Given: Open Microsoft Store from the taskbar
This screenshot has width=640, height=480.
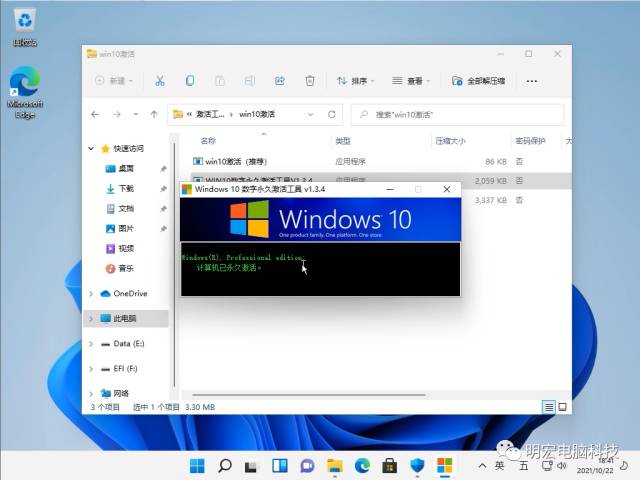Looking at the screenshot, I should [x=389, y=465].
